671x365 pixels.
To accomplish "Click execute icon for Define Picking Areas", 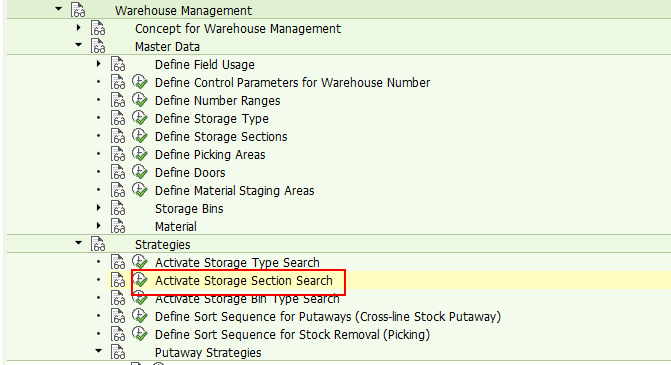I will point(140,154).
